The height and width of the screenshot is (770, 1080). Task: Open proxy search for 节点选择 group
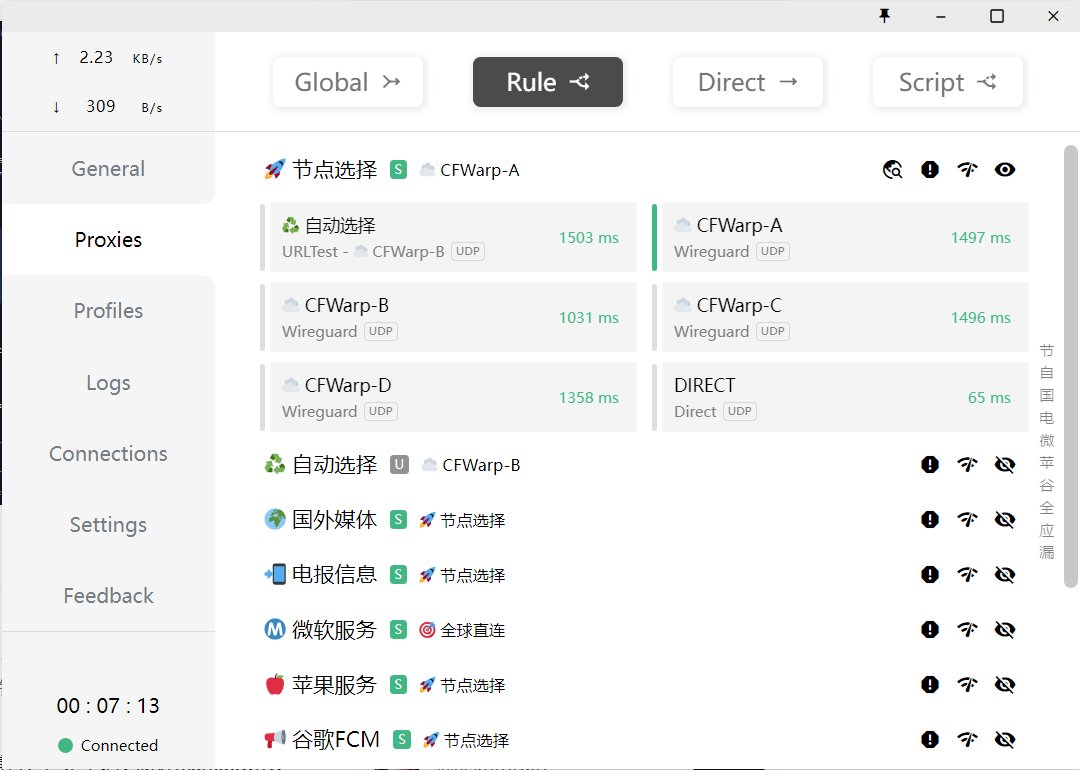[892, 169]
